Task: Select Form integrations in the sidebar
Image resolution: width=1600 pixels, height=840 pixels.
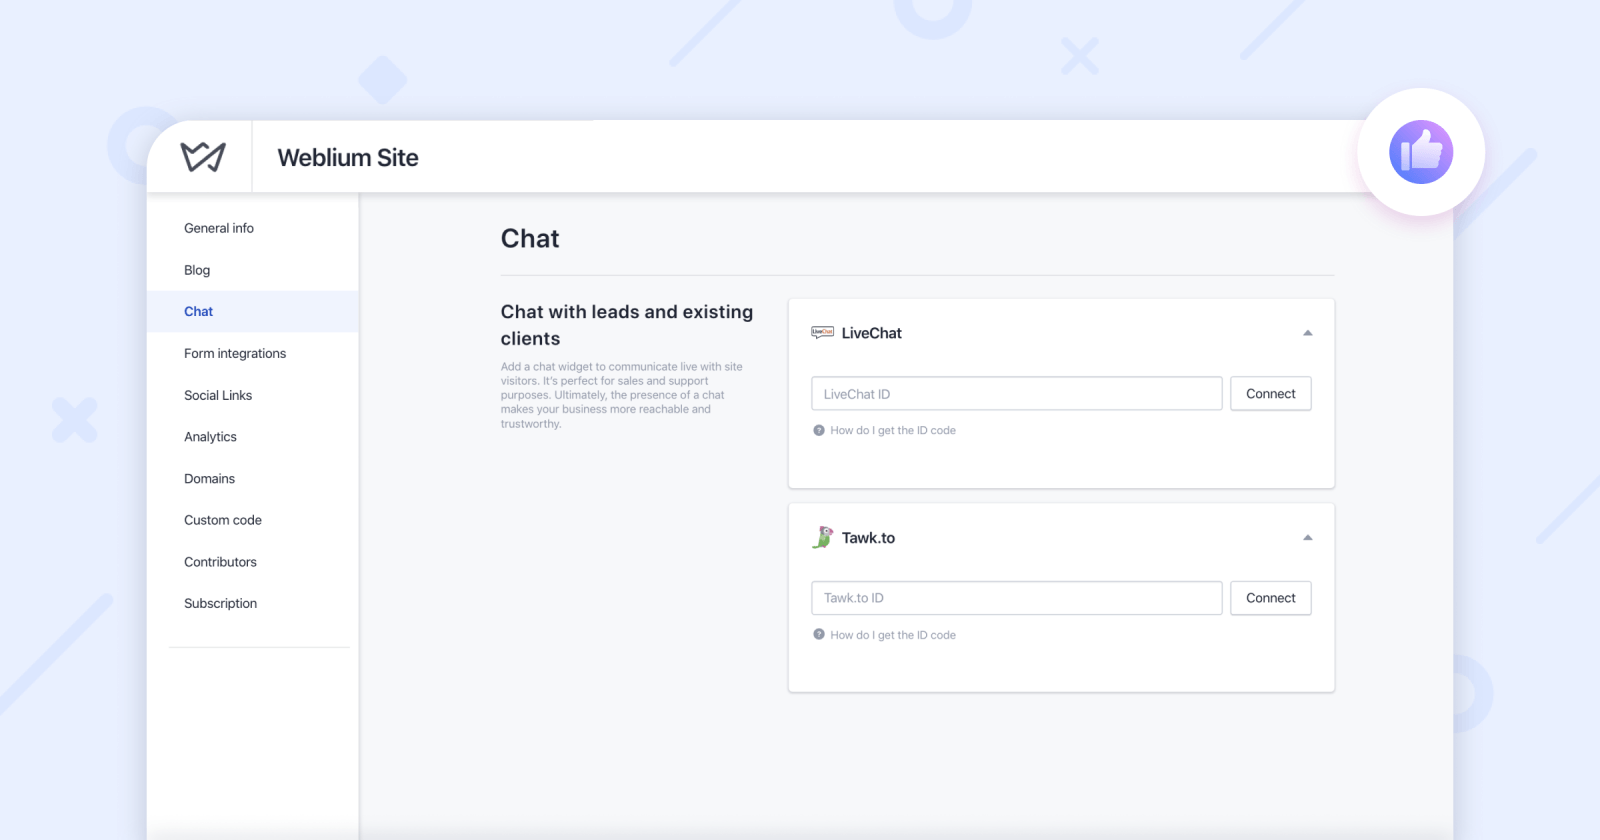Action: click(x=235, y=353)
